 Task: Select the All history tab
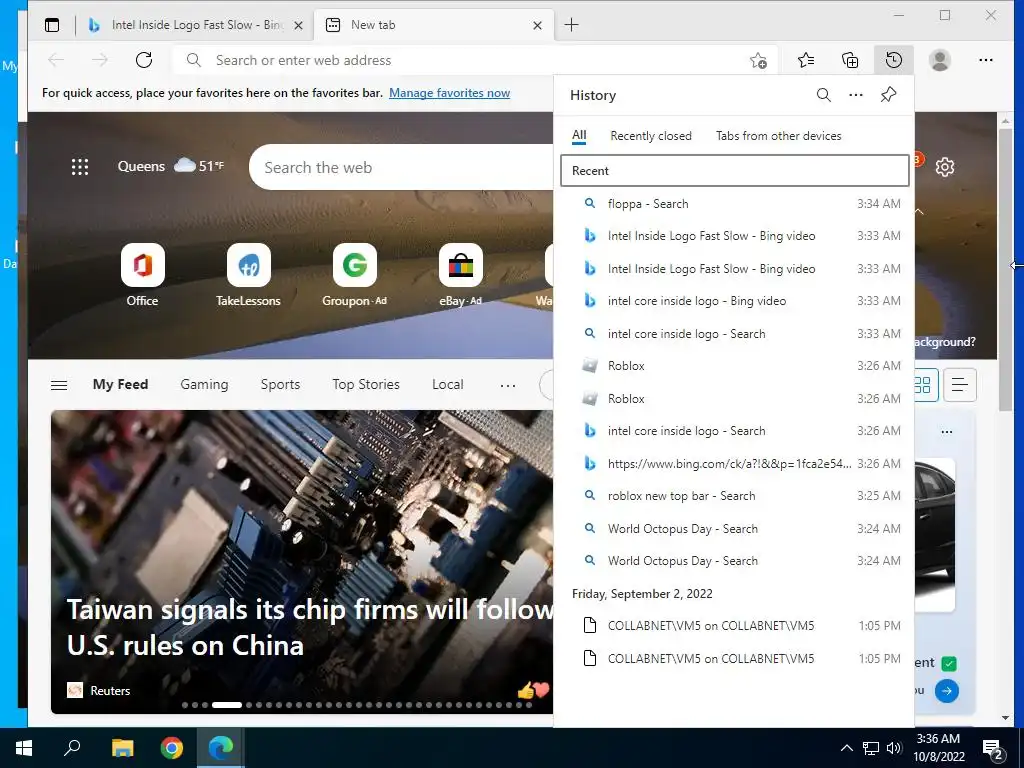(x=579, y=136)
